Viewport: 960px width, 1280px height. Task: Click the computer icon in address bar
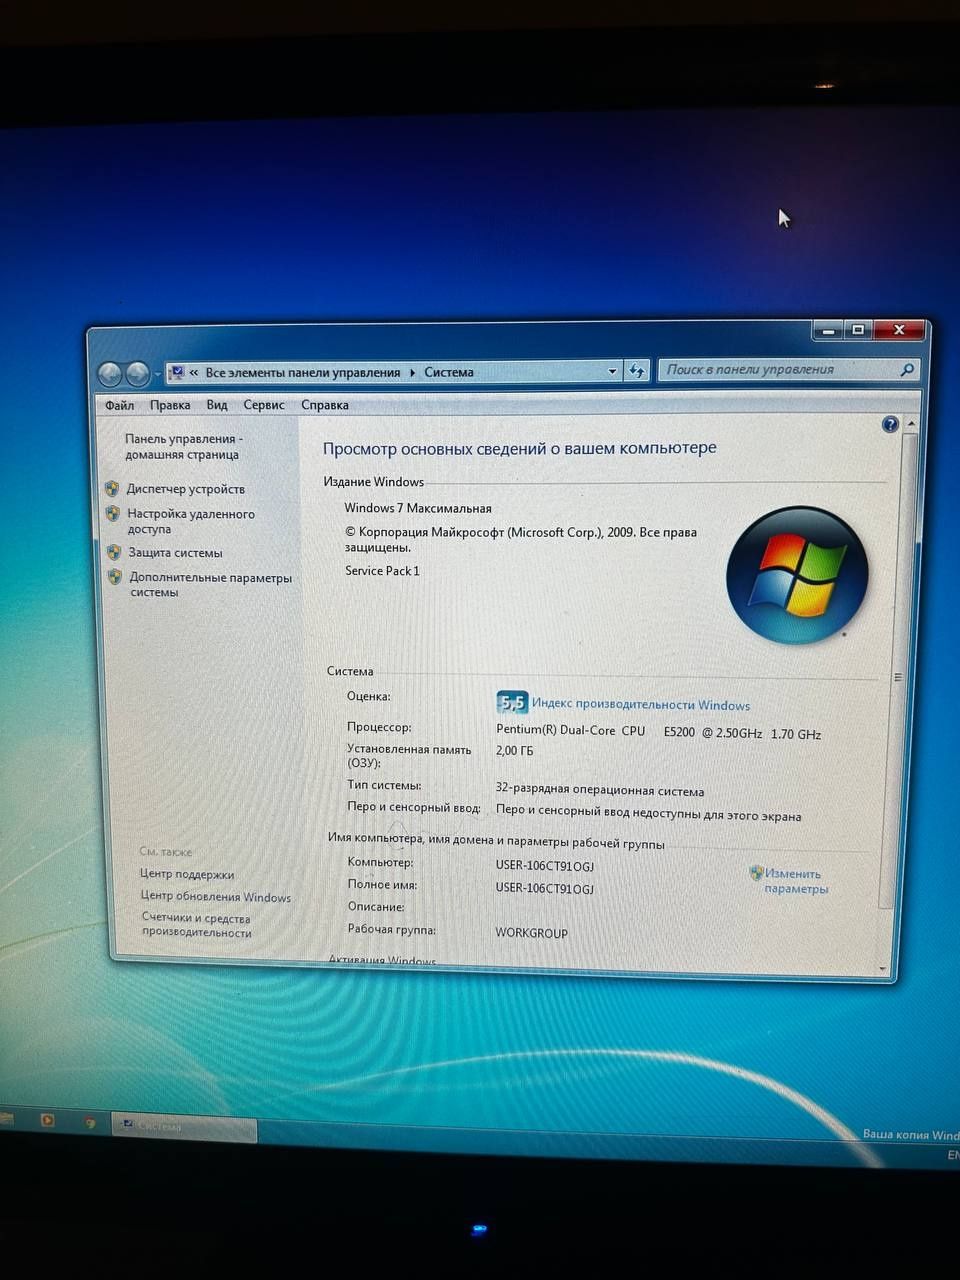pyautogui.click(x=176, y=373)
